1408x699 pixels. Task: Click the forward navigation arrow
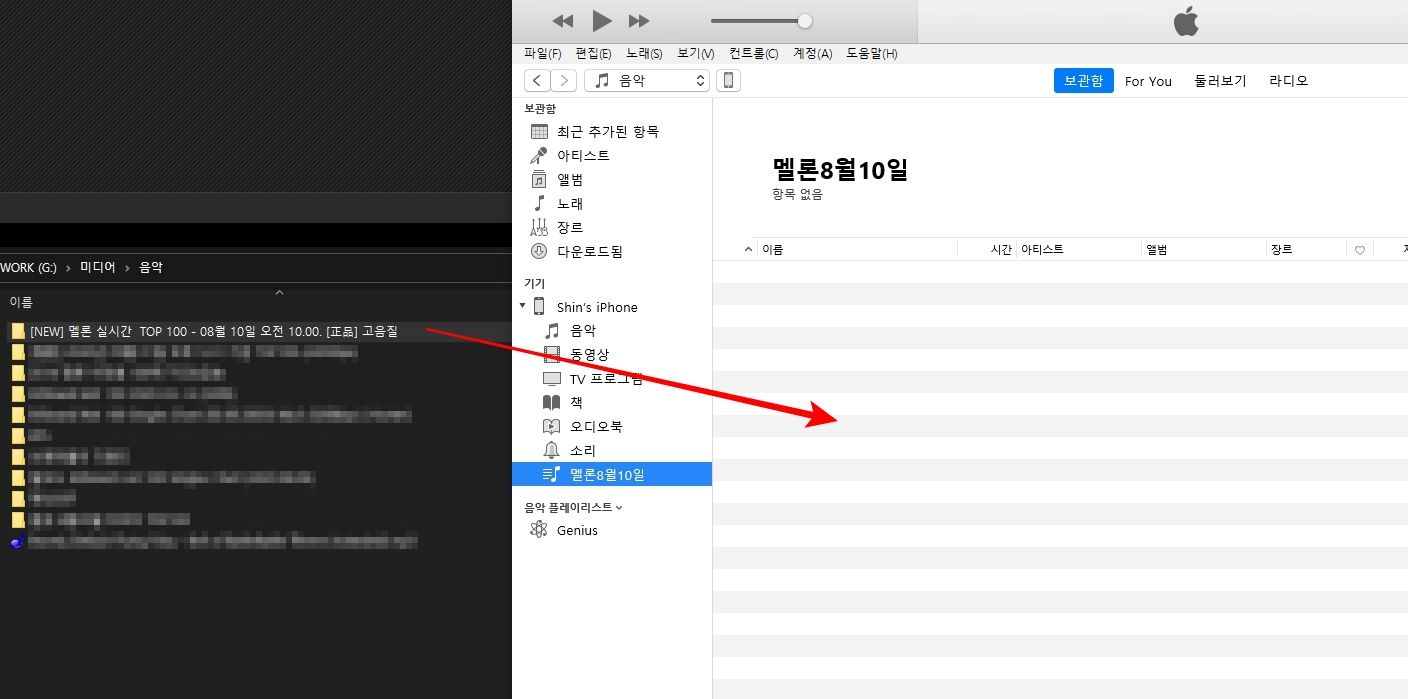point(564,81)
